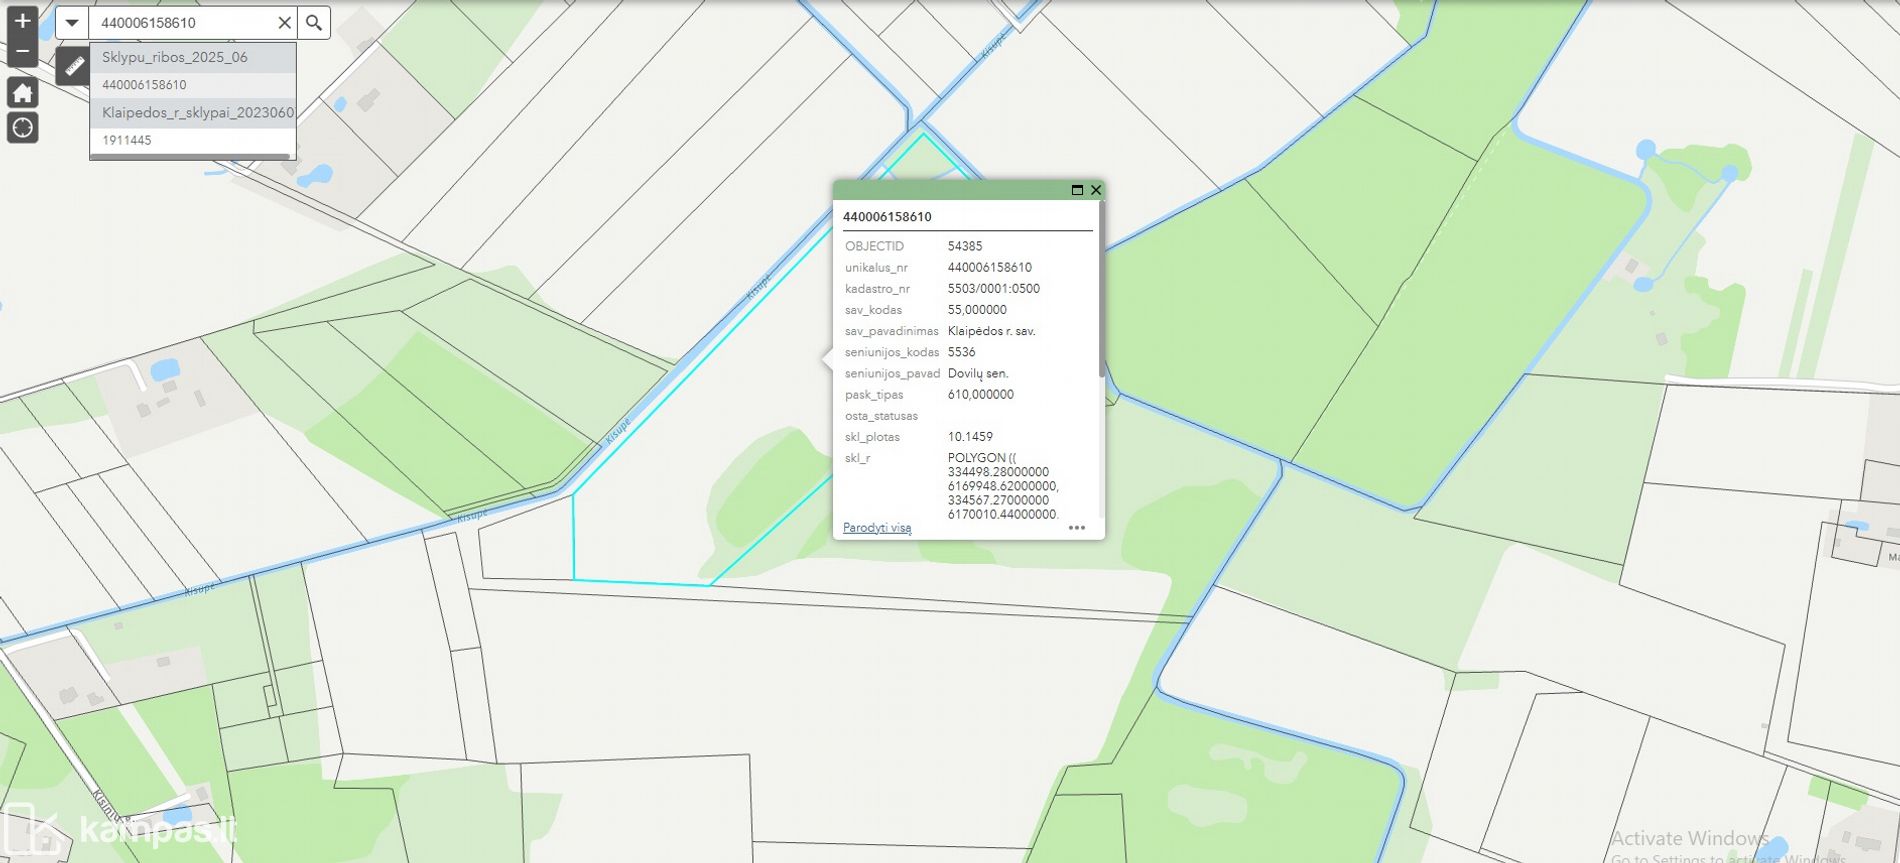Zoom out of the map
The height and width of the screenshot is (863, 1900).
[x=22, y=52]
